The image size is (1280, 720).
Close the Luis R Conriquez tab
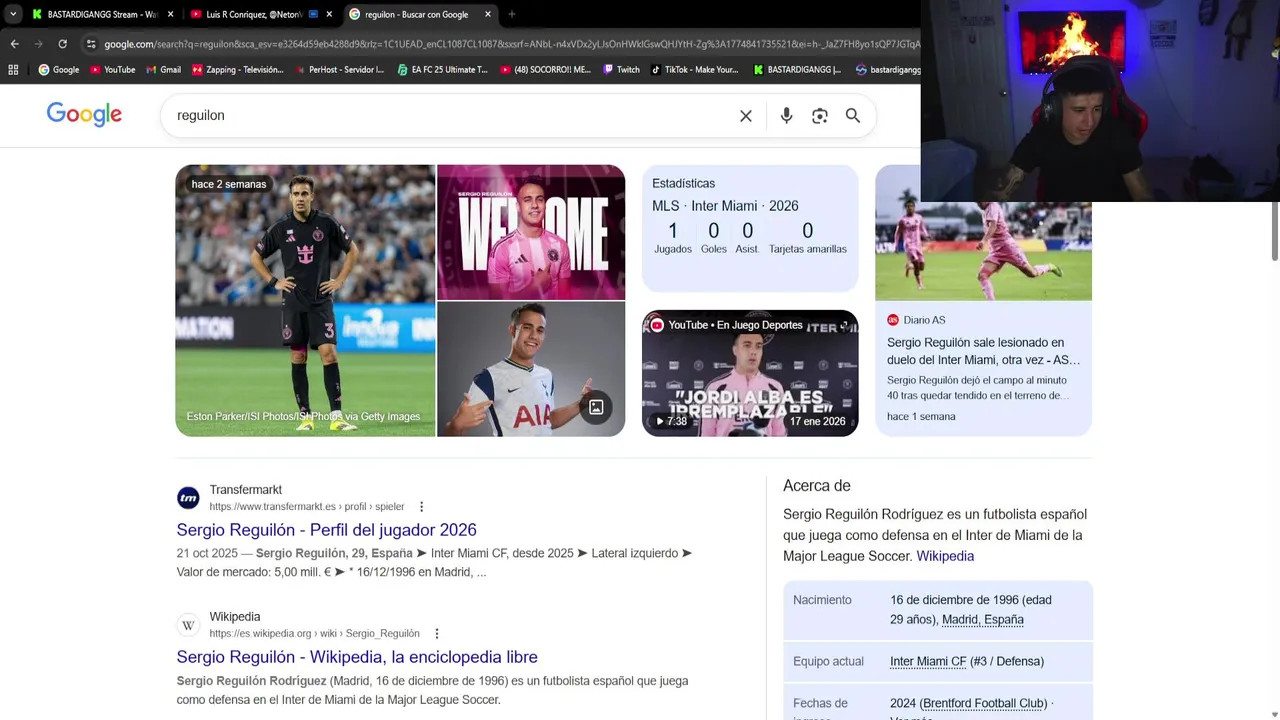(x=329, y=14)
